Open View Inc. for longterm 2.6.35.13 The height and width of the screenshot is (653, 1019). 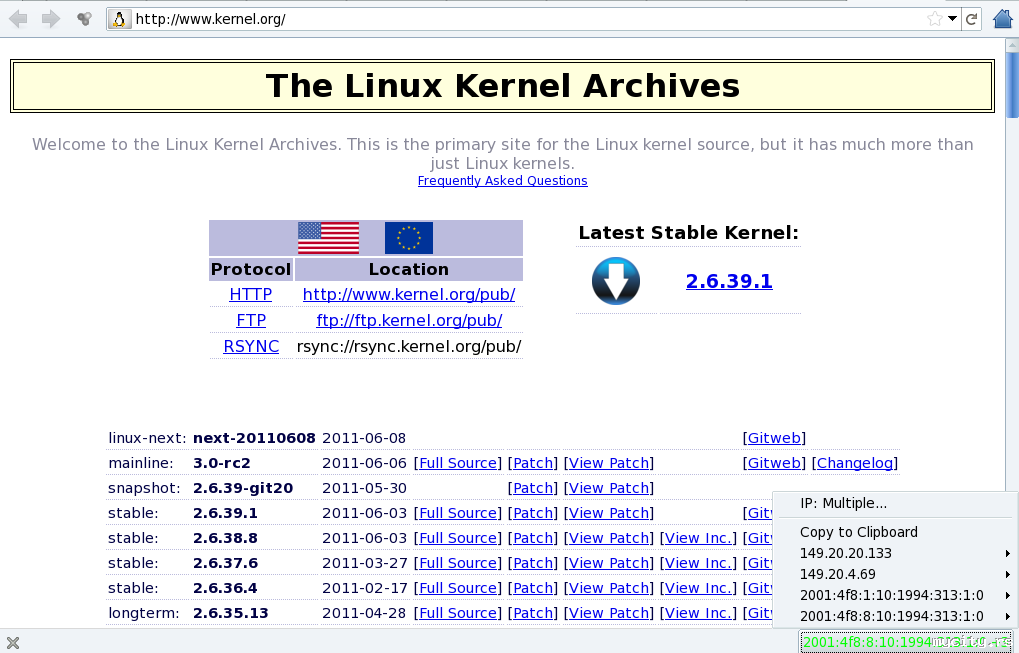pyautogui.click(x=698, y=613)
